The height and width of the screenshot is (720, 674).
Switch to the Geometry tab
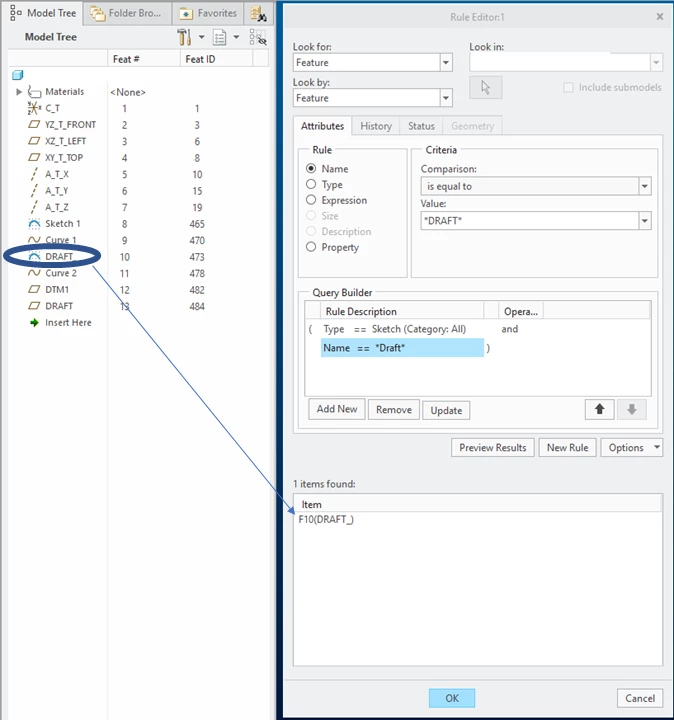click(472, 126)
